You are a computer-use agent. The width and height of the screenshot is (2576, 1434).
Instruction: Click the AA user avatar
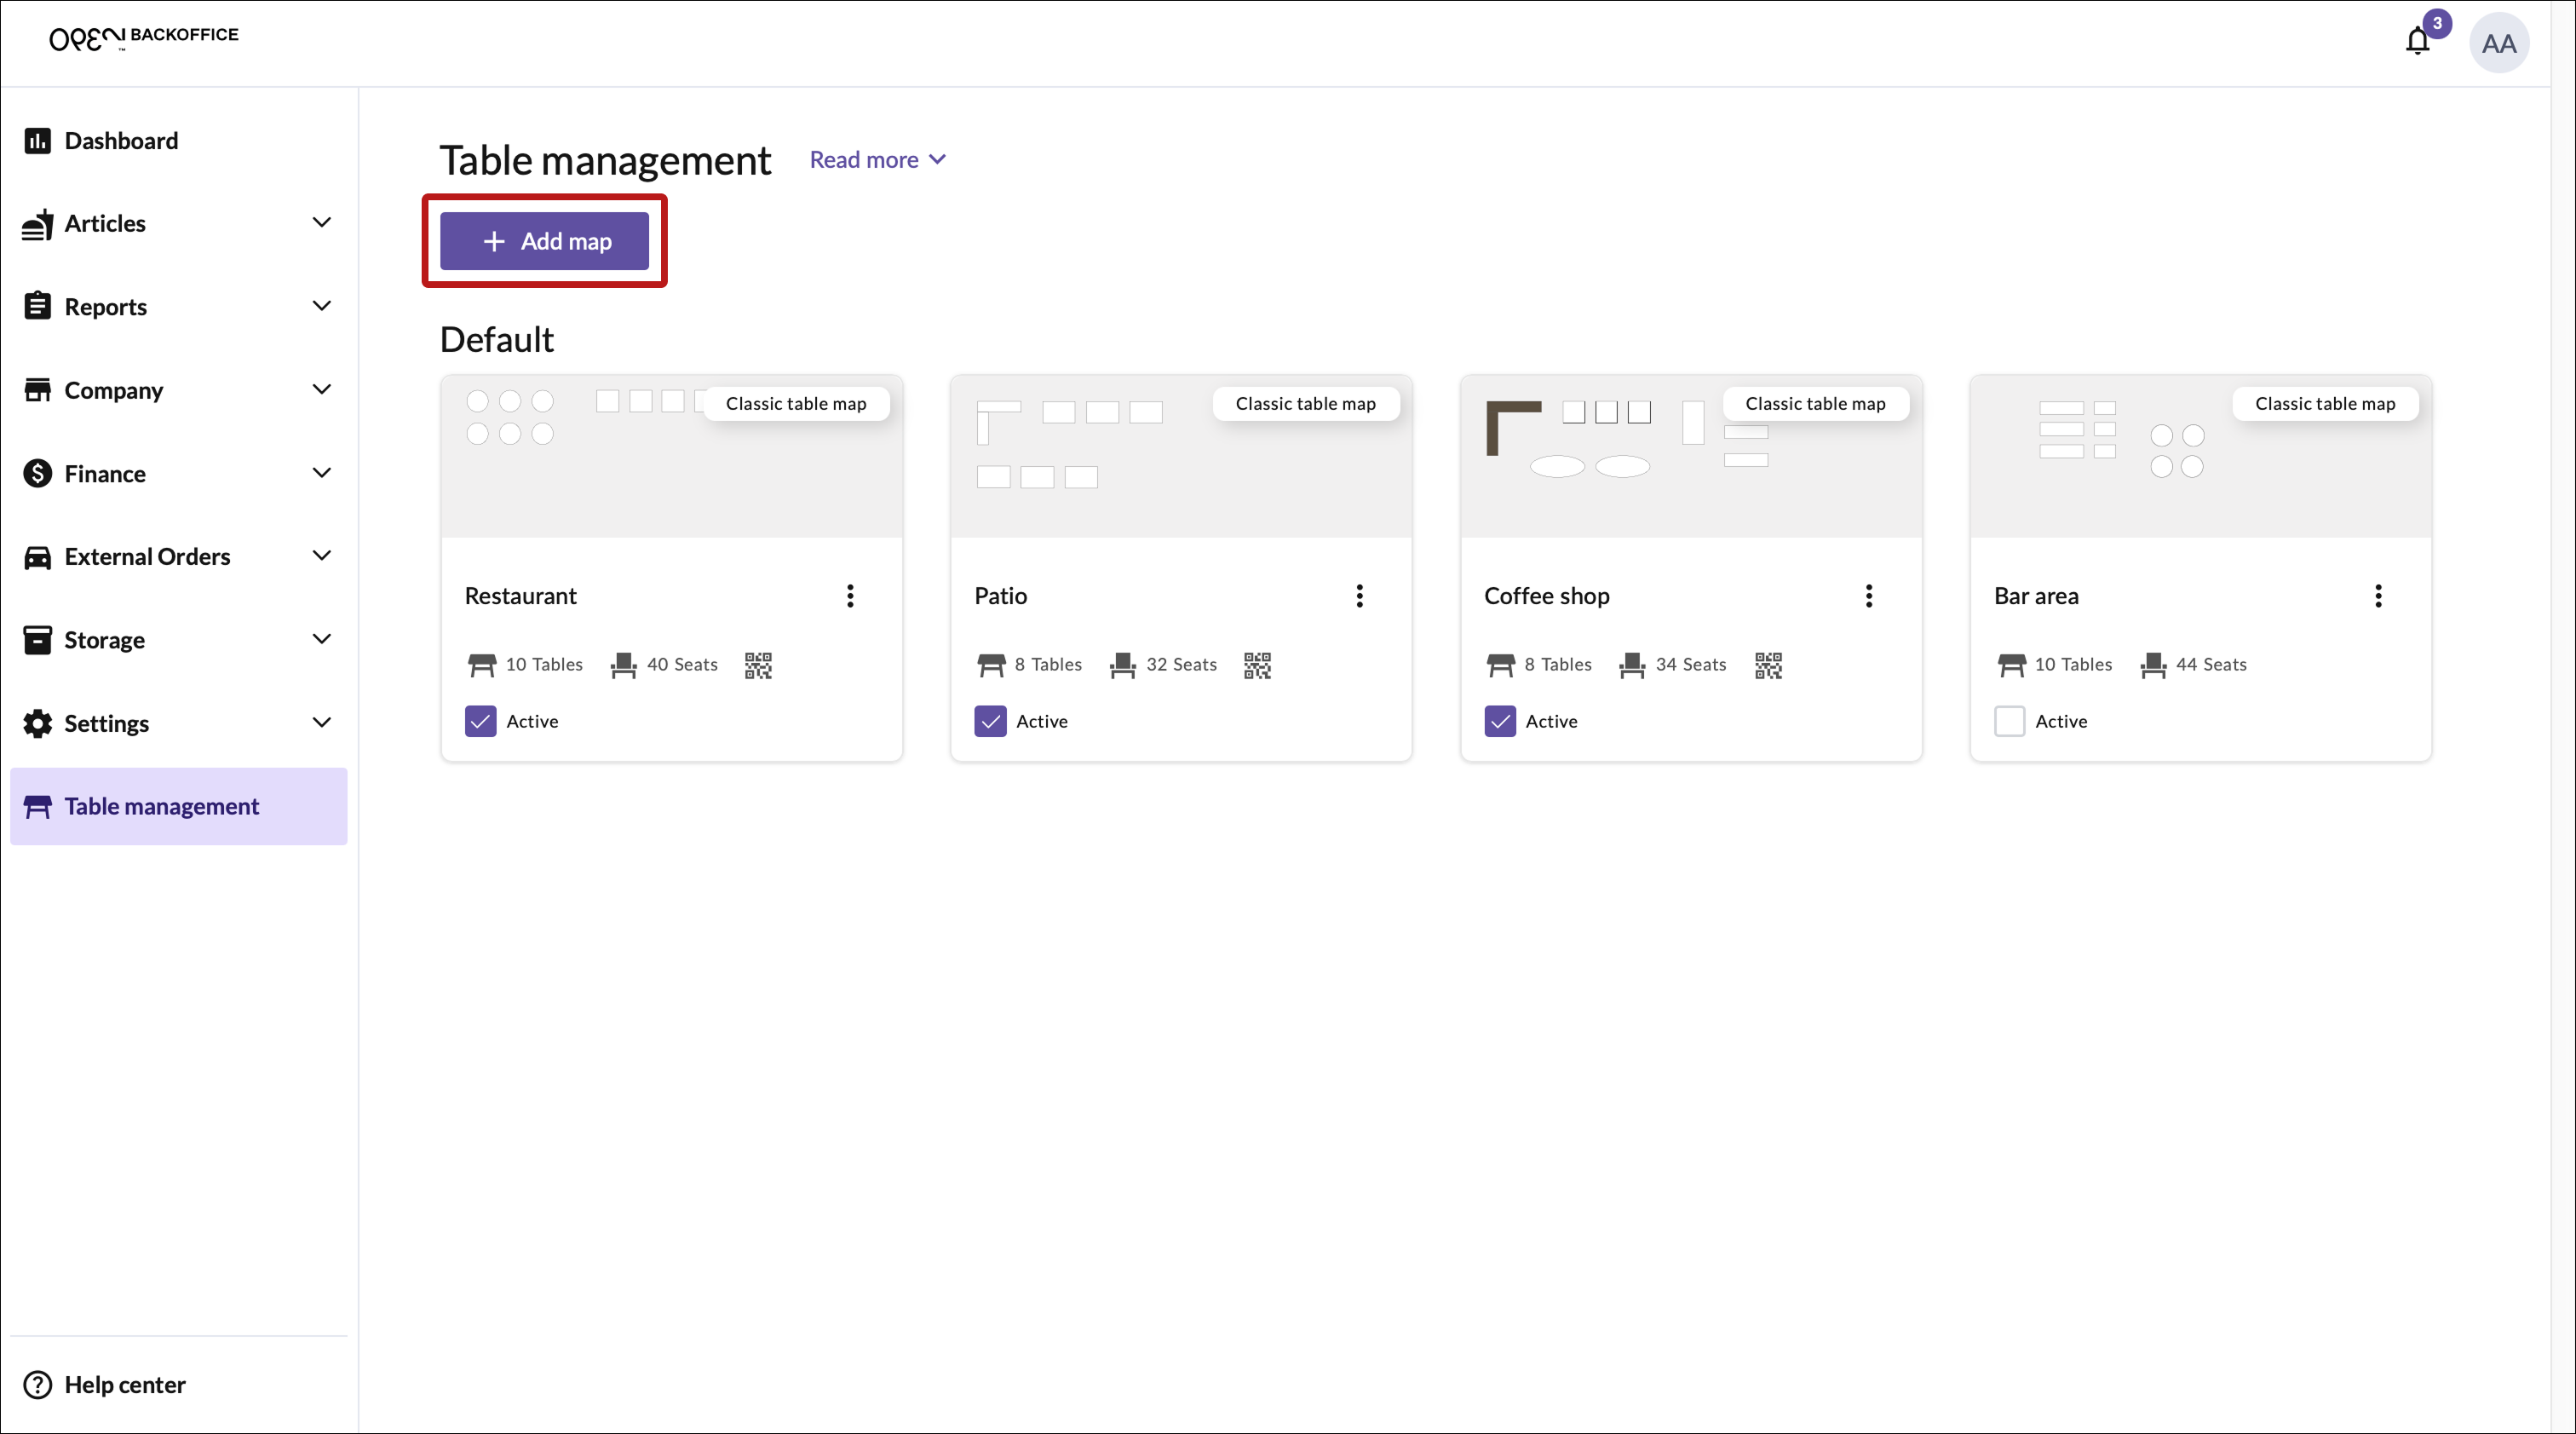pos(2498,43)
